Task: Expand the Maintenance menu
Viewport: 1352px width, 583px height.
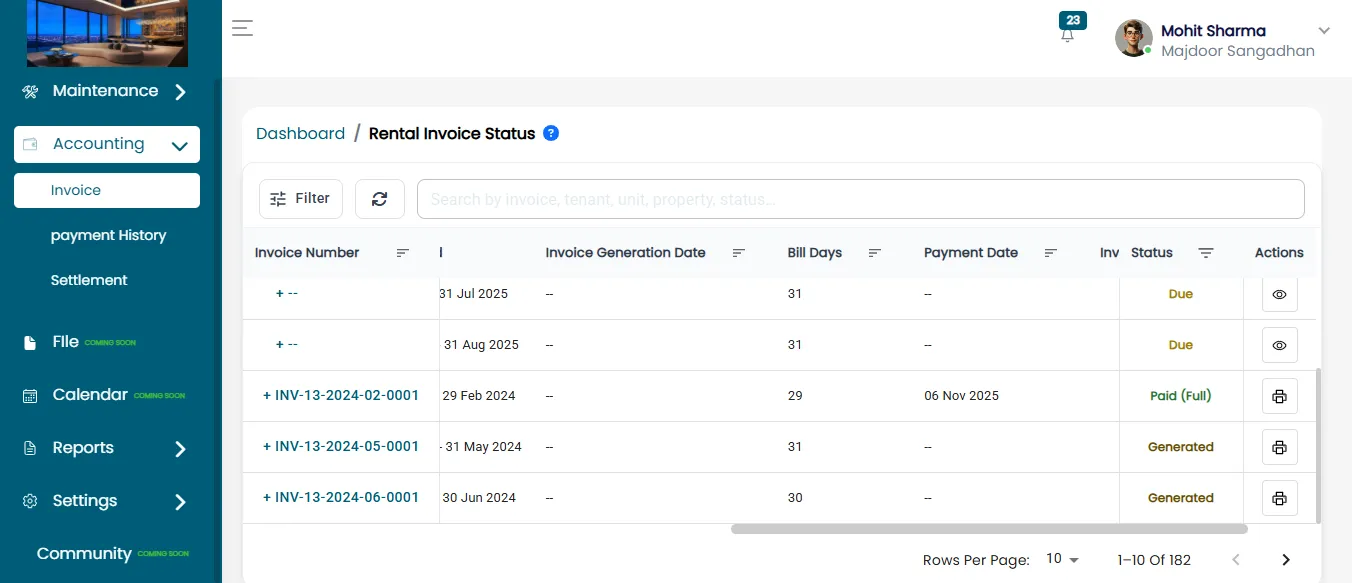Action: 107,91
